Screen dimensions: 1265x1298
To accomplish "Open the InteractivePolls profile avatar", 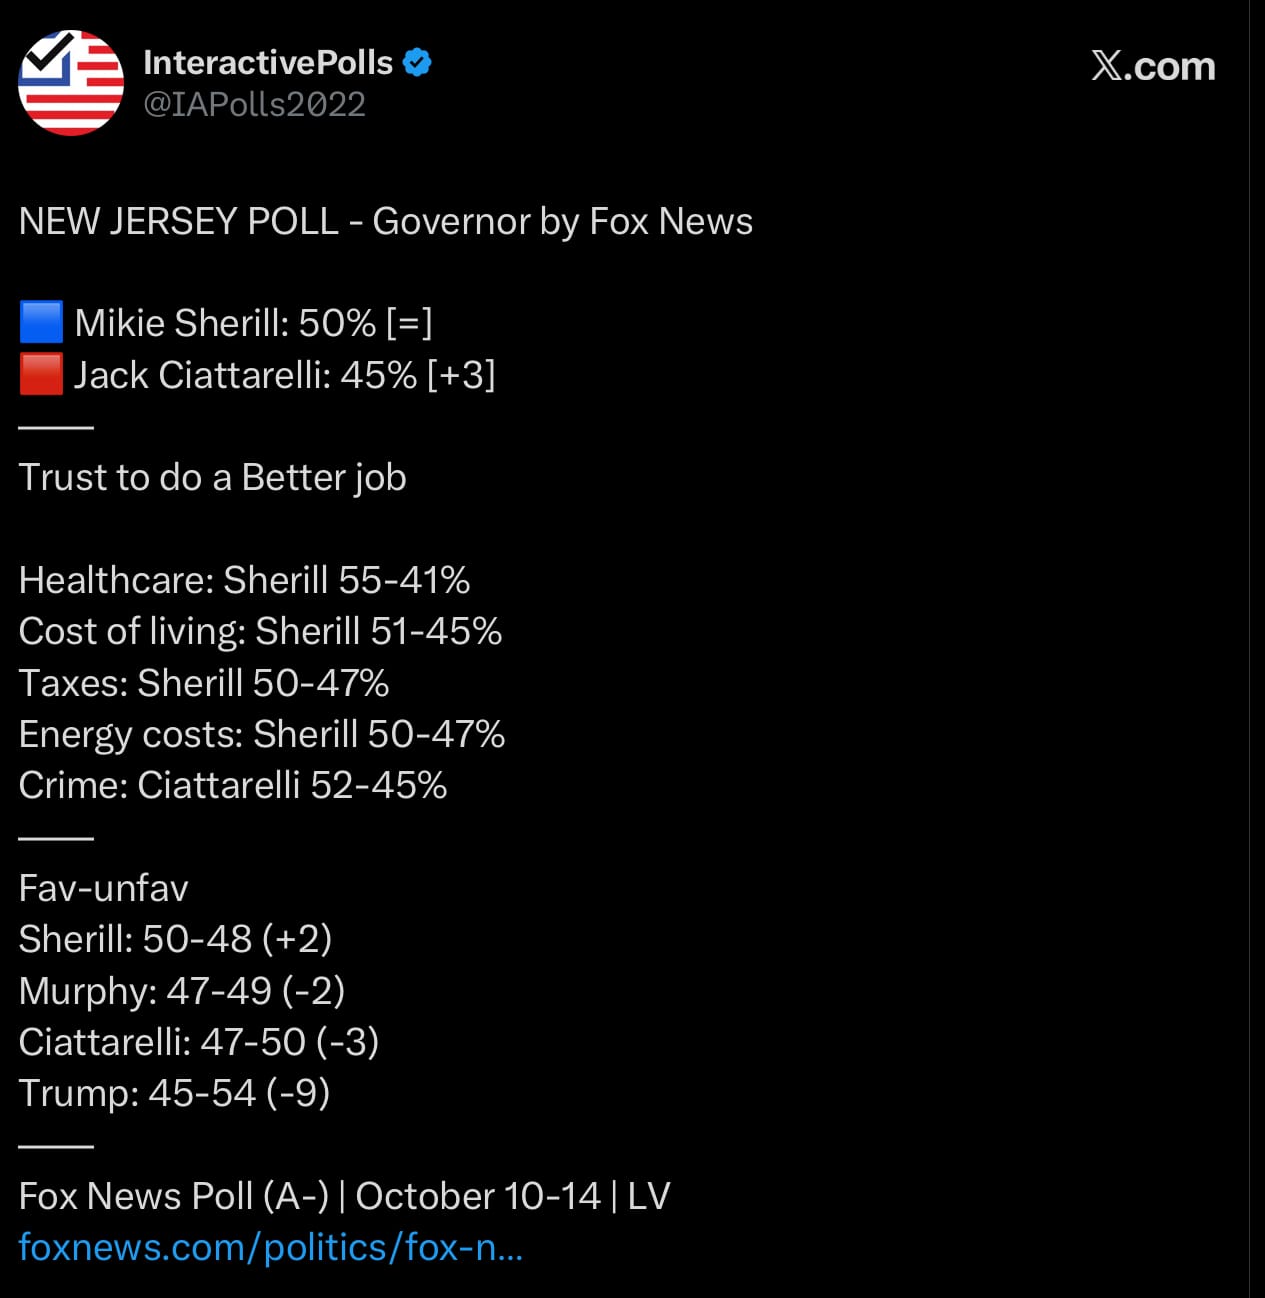I will [70, 83].
